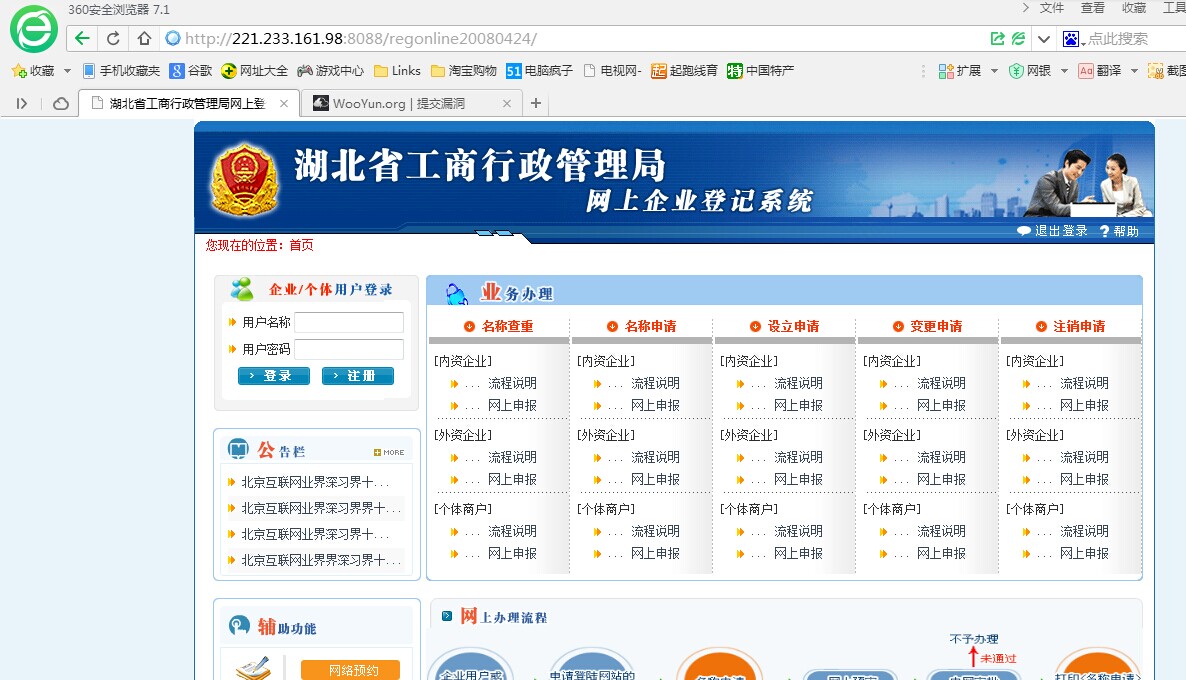Open the 查看 menu
Viewport: 1186px width, 680px height.
1092,8
